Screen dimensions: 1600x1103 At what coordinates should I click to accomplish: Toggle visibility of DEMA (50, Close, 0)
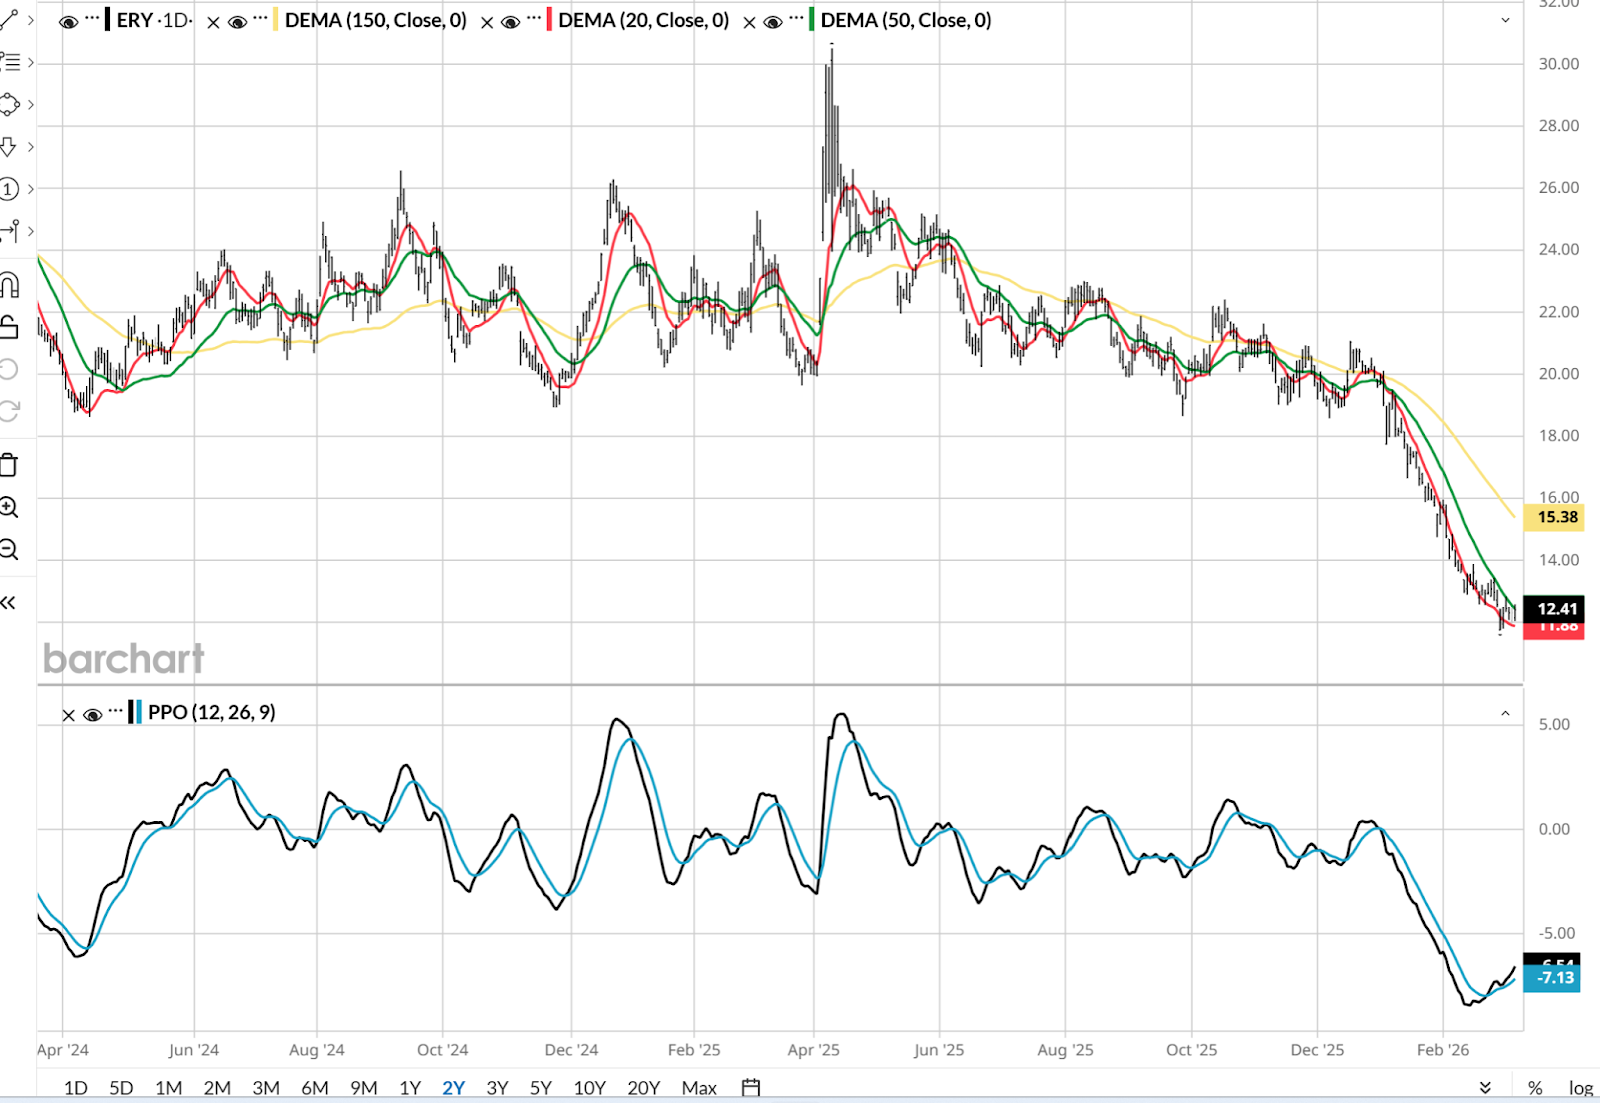point(772,22)
